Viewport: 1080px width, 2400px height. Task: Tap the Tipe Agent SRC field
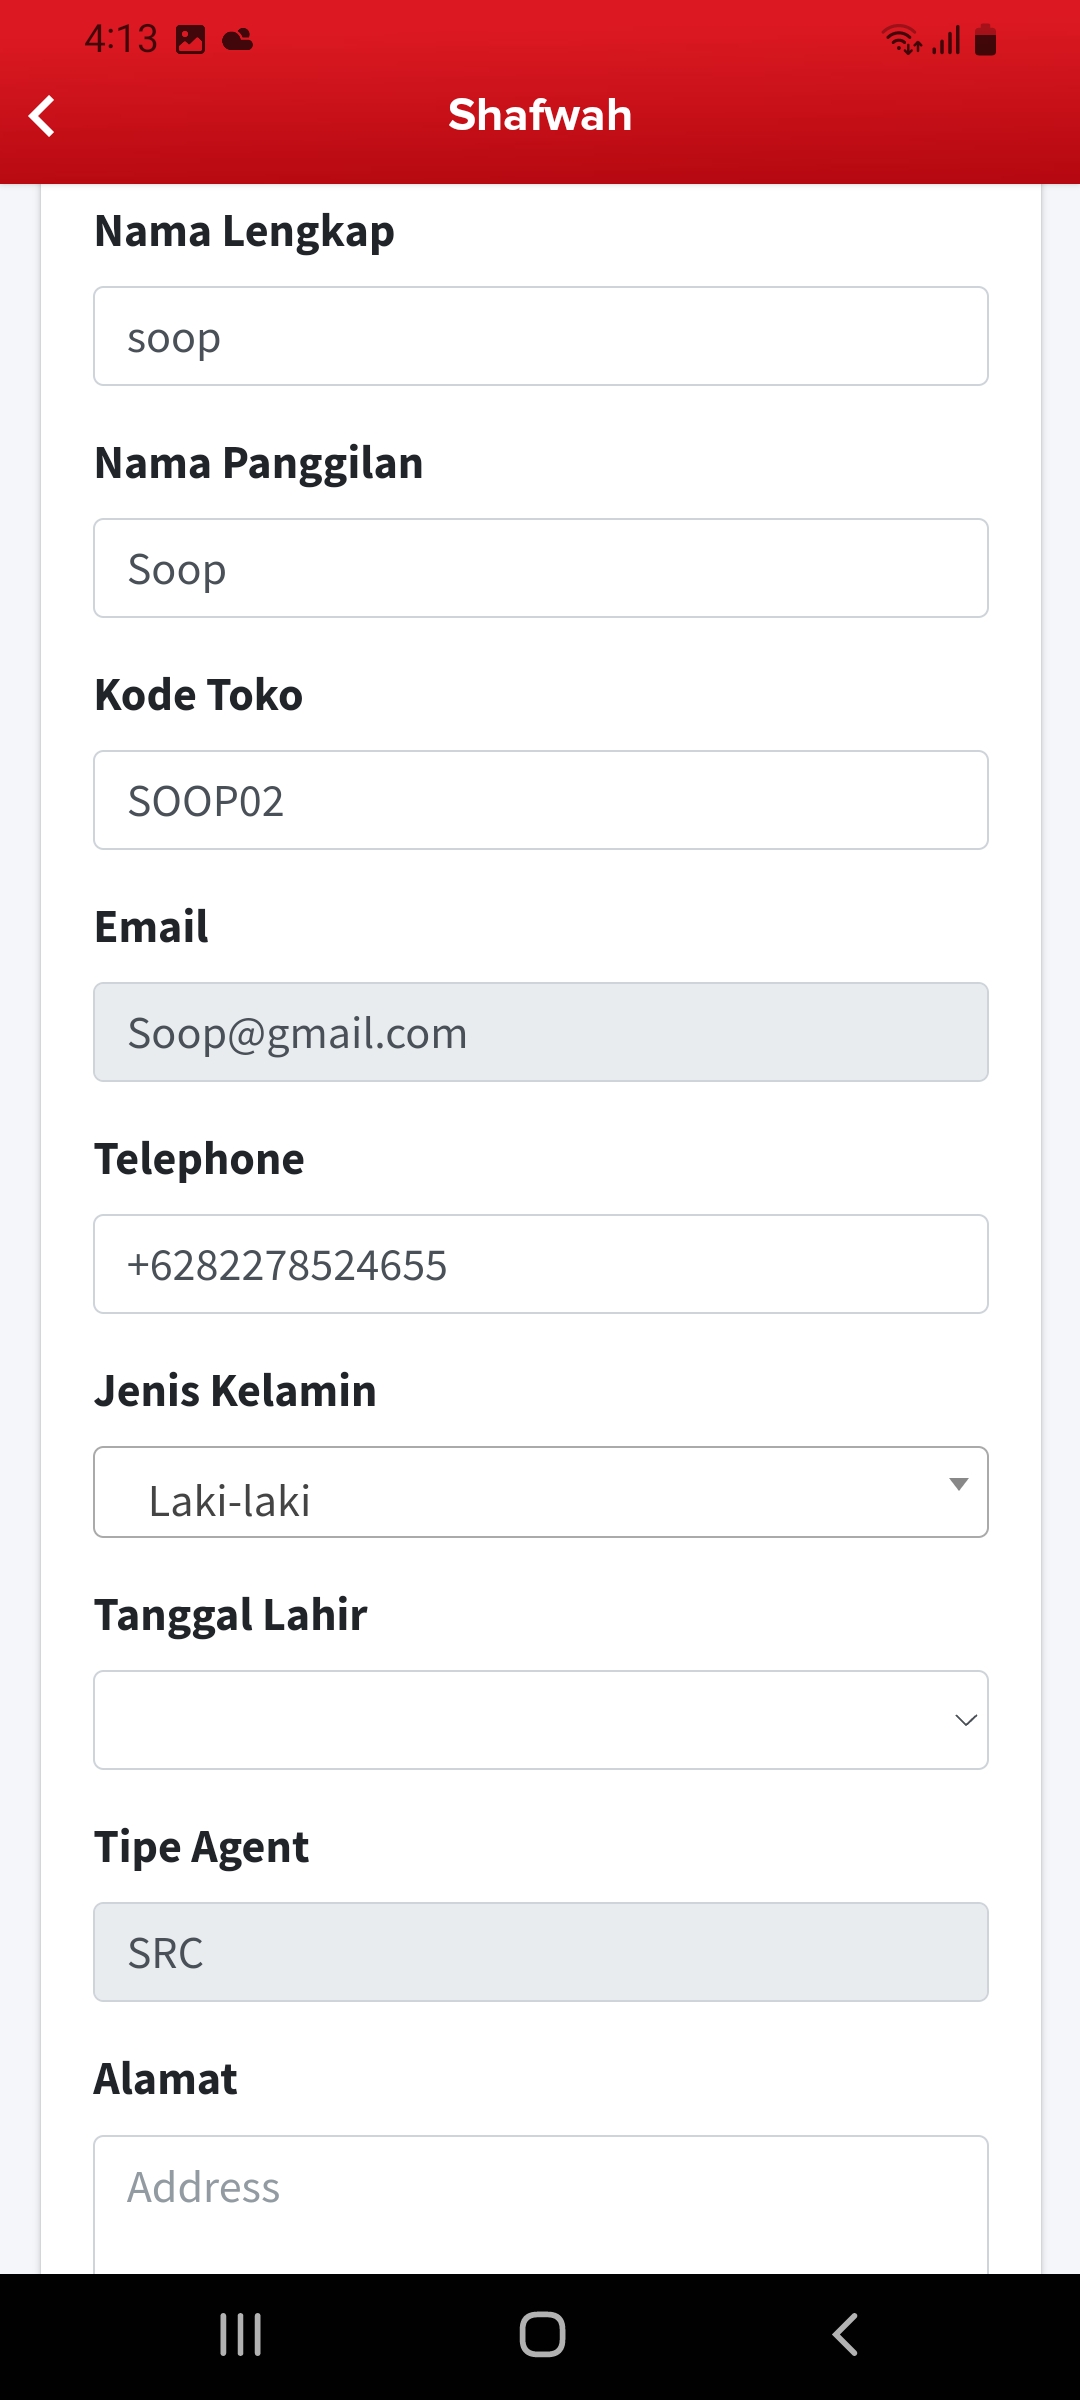click(540, 1952)
